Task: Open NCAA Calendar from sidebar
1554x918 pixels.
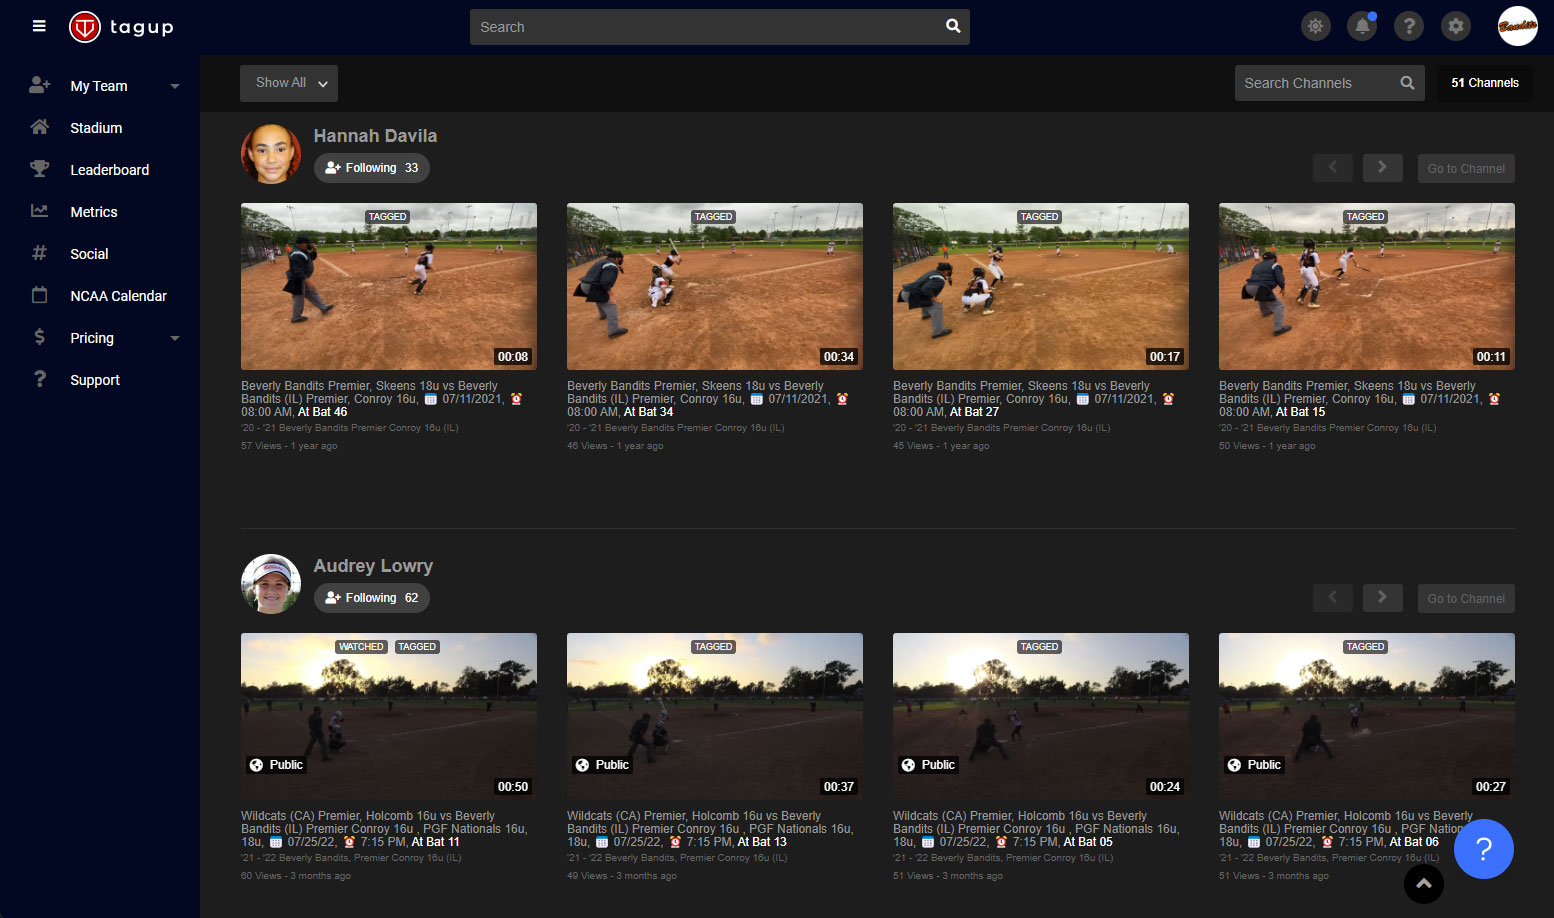Action: point(118,296)
